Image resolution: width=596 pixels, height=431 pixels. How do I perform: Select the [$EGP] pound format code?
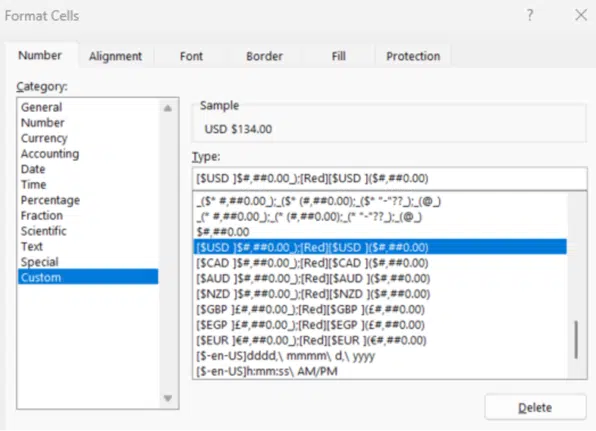(380, 325)
